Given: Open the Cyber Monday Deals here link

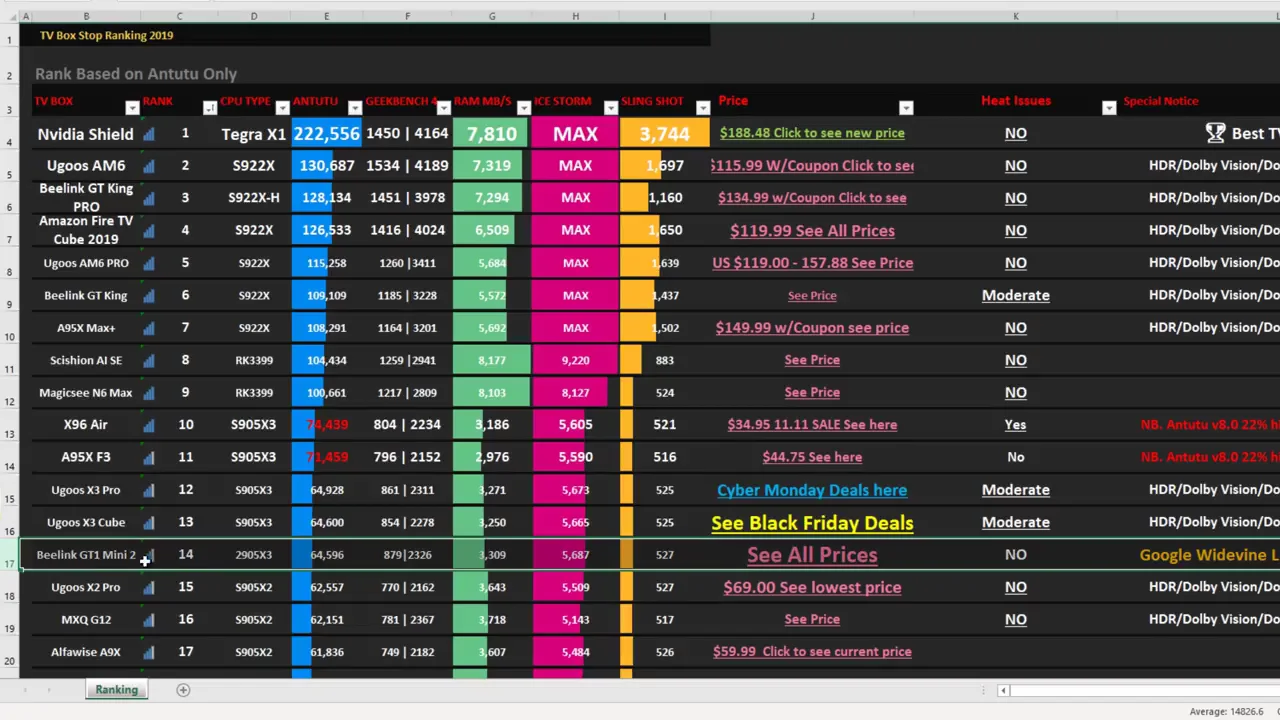Looking at the screenshot, I should 812,490.
